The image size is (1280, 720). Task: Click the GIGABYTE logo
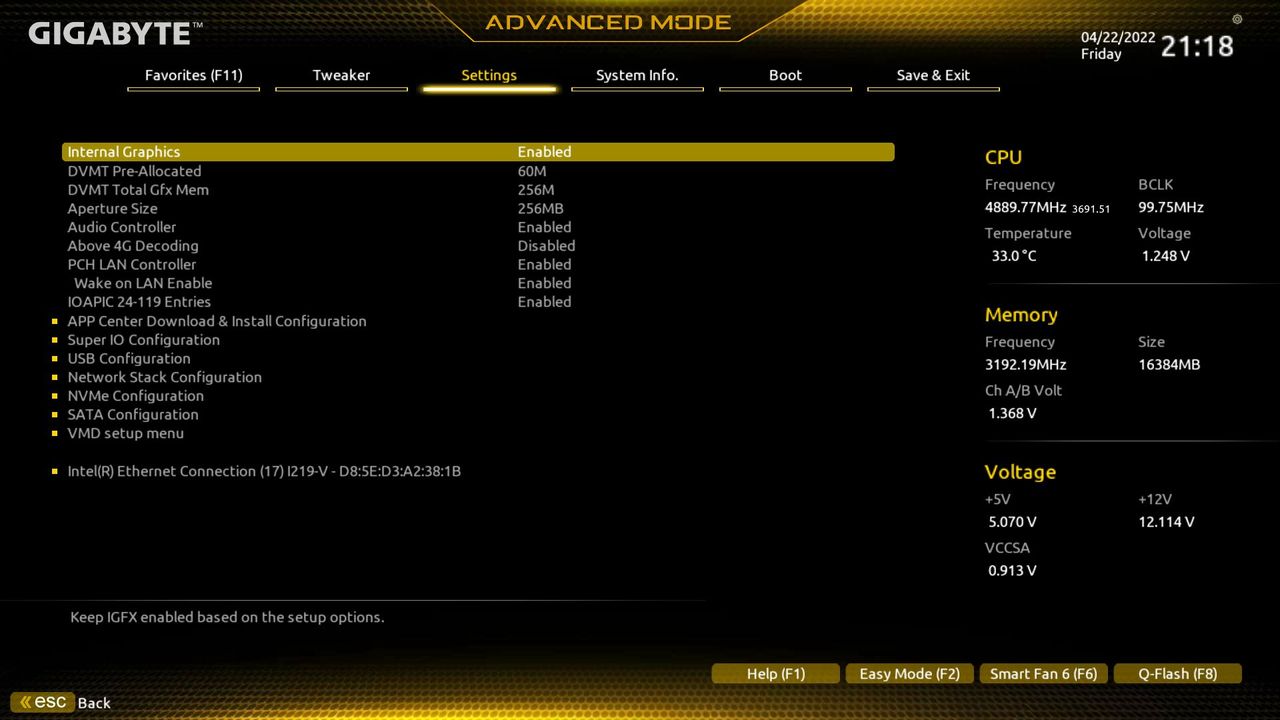(x=115, y=33)
